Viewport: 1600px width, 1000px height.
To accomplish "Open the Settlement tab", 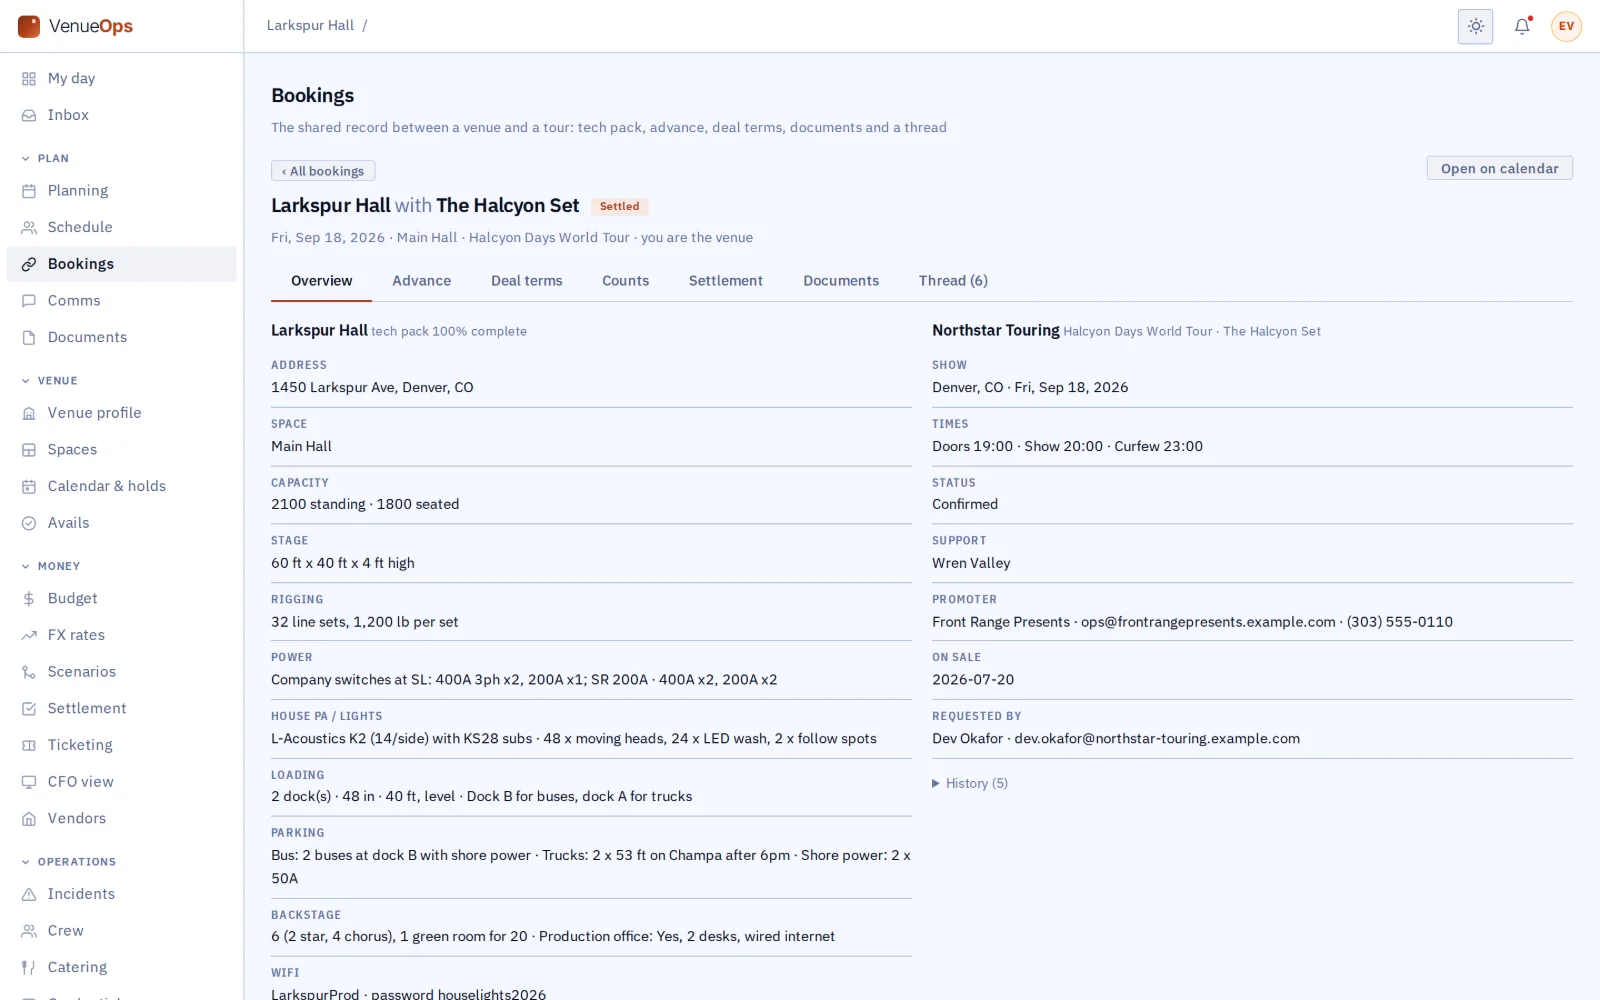I will tap(725, 281).
